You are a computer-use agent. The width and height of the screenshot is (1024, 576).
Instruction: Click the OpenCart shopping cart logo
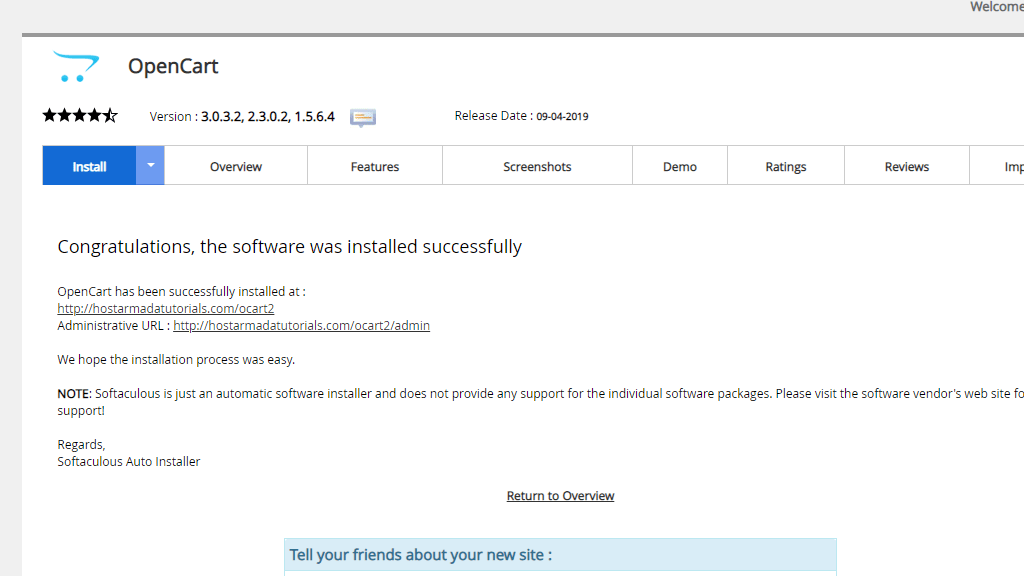click(x=75, y=67)
